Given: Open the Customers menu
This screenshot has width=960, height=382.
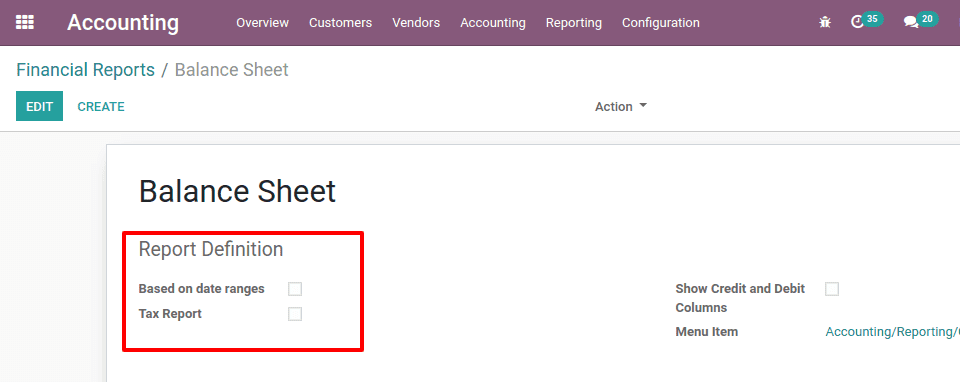Looking at the screenshot, I should click(x=340, y=23).
